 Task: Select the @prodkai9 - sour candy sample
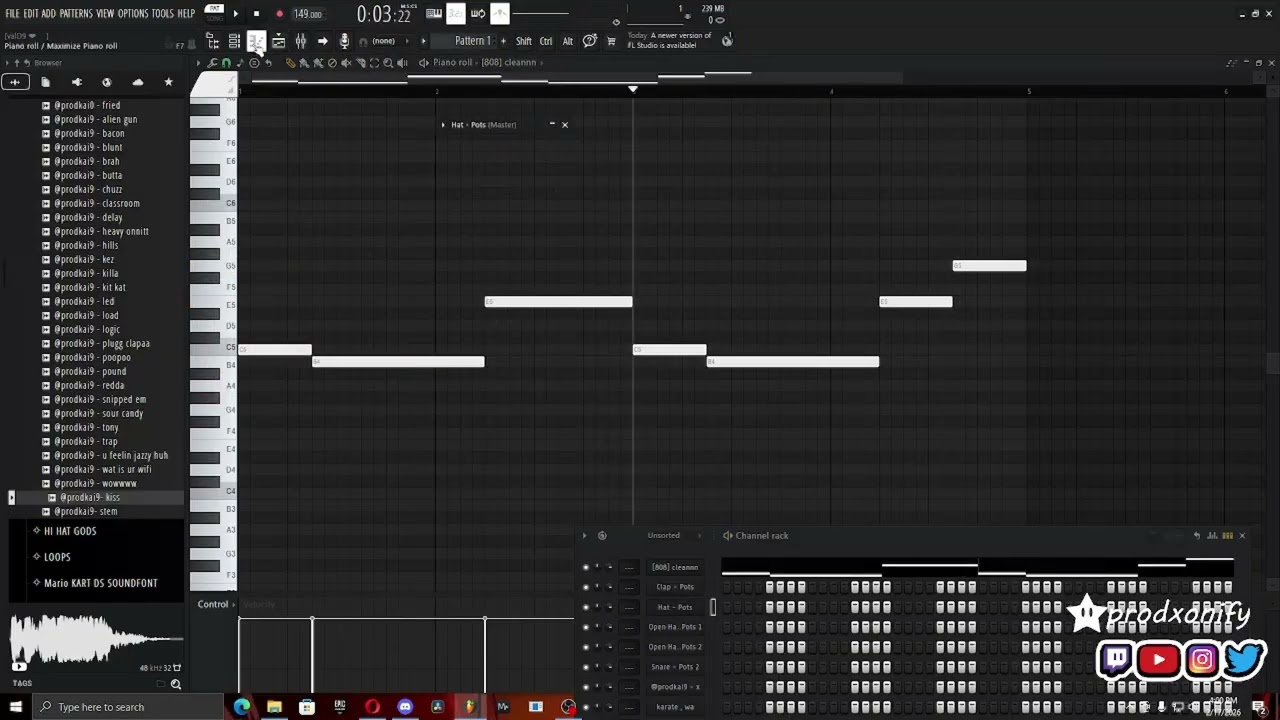[98, 413]
